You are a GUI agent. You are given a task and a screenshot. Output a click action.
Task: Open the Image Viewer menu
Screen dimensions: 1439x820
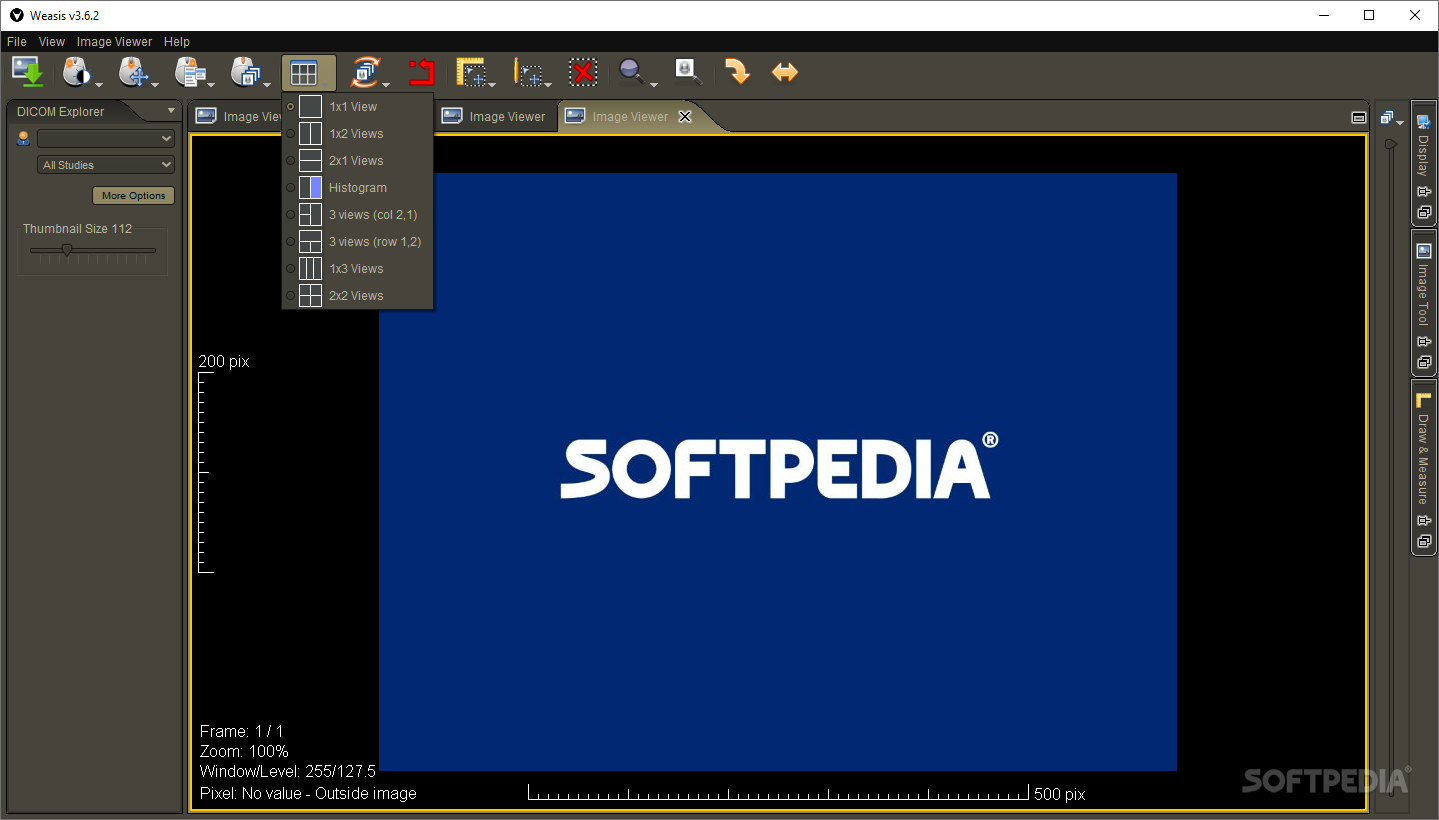[x=115, y=42]
